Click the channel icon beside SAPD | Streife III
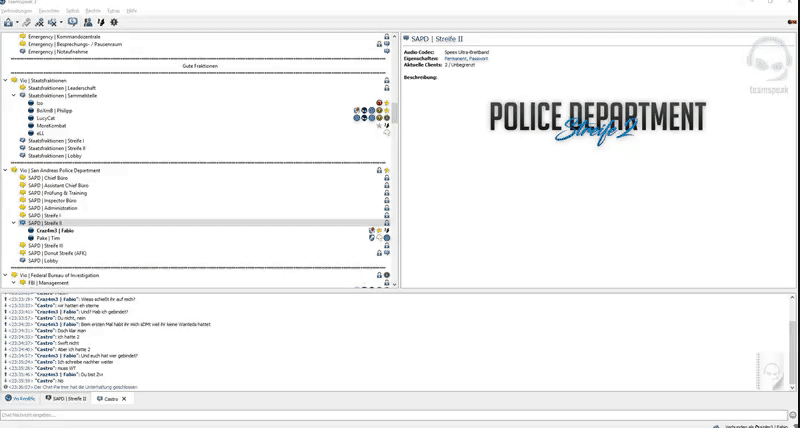 click(22, 245)
